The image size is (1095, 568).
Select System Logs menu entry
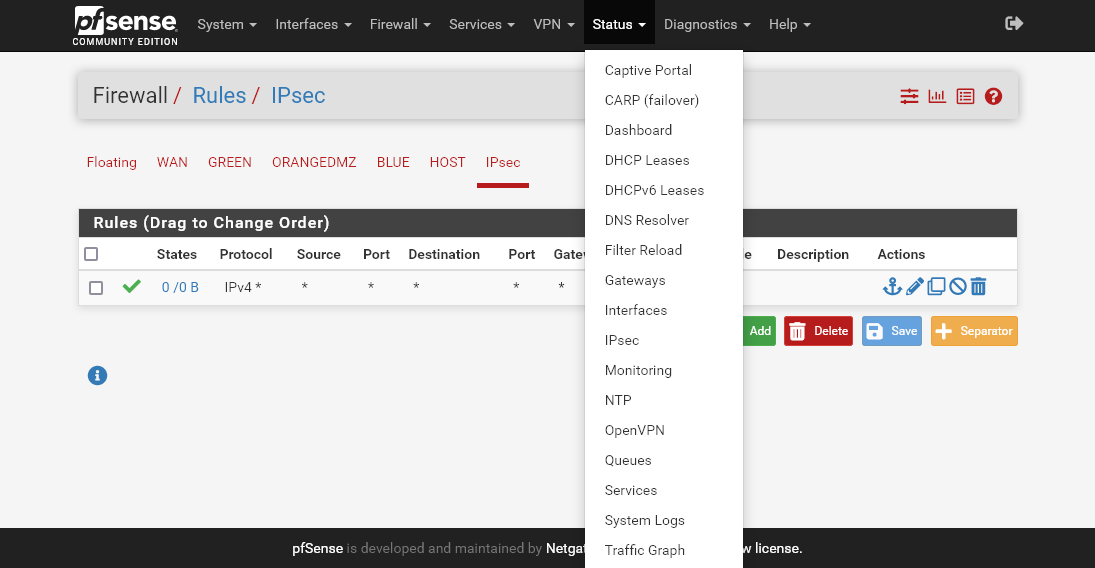663,521
